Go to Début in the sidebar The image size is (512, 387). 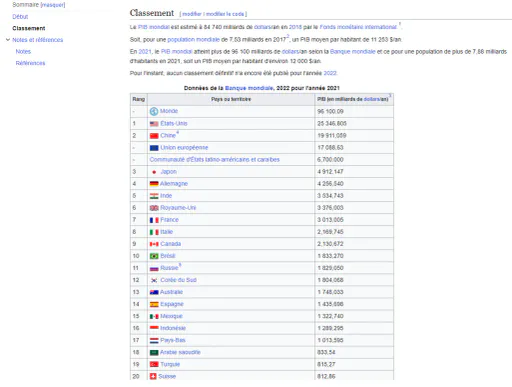coord(20,17)
